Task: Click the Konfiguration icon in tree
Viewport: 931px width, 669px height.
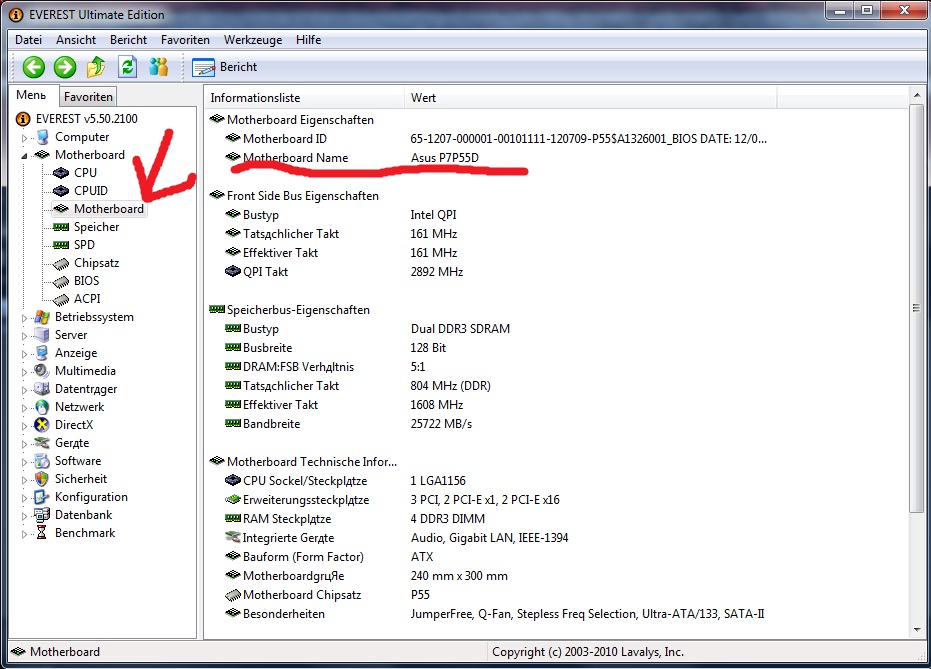Action: pyautogui.click(x=42, y=497)
